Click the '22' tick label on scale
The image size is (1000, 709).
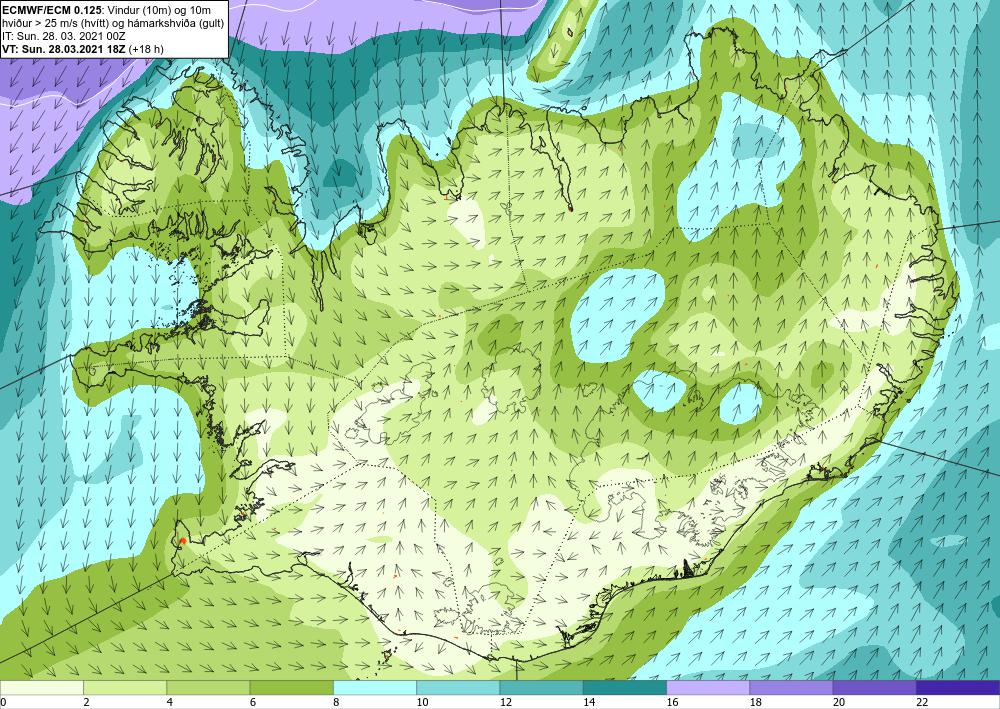(x=922, y=702)
